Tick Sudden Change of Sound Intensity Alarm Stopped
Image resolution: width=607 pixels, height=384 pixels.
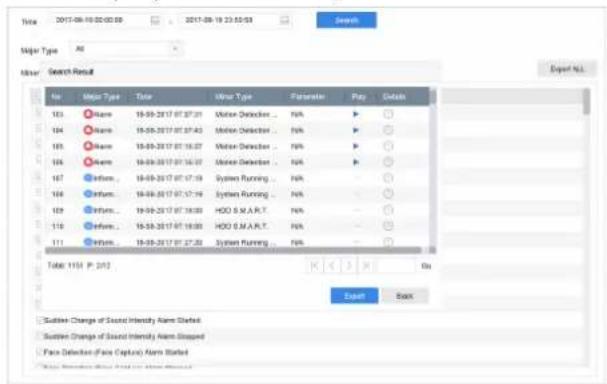(39, 336)
